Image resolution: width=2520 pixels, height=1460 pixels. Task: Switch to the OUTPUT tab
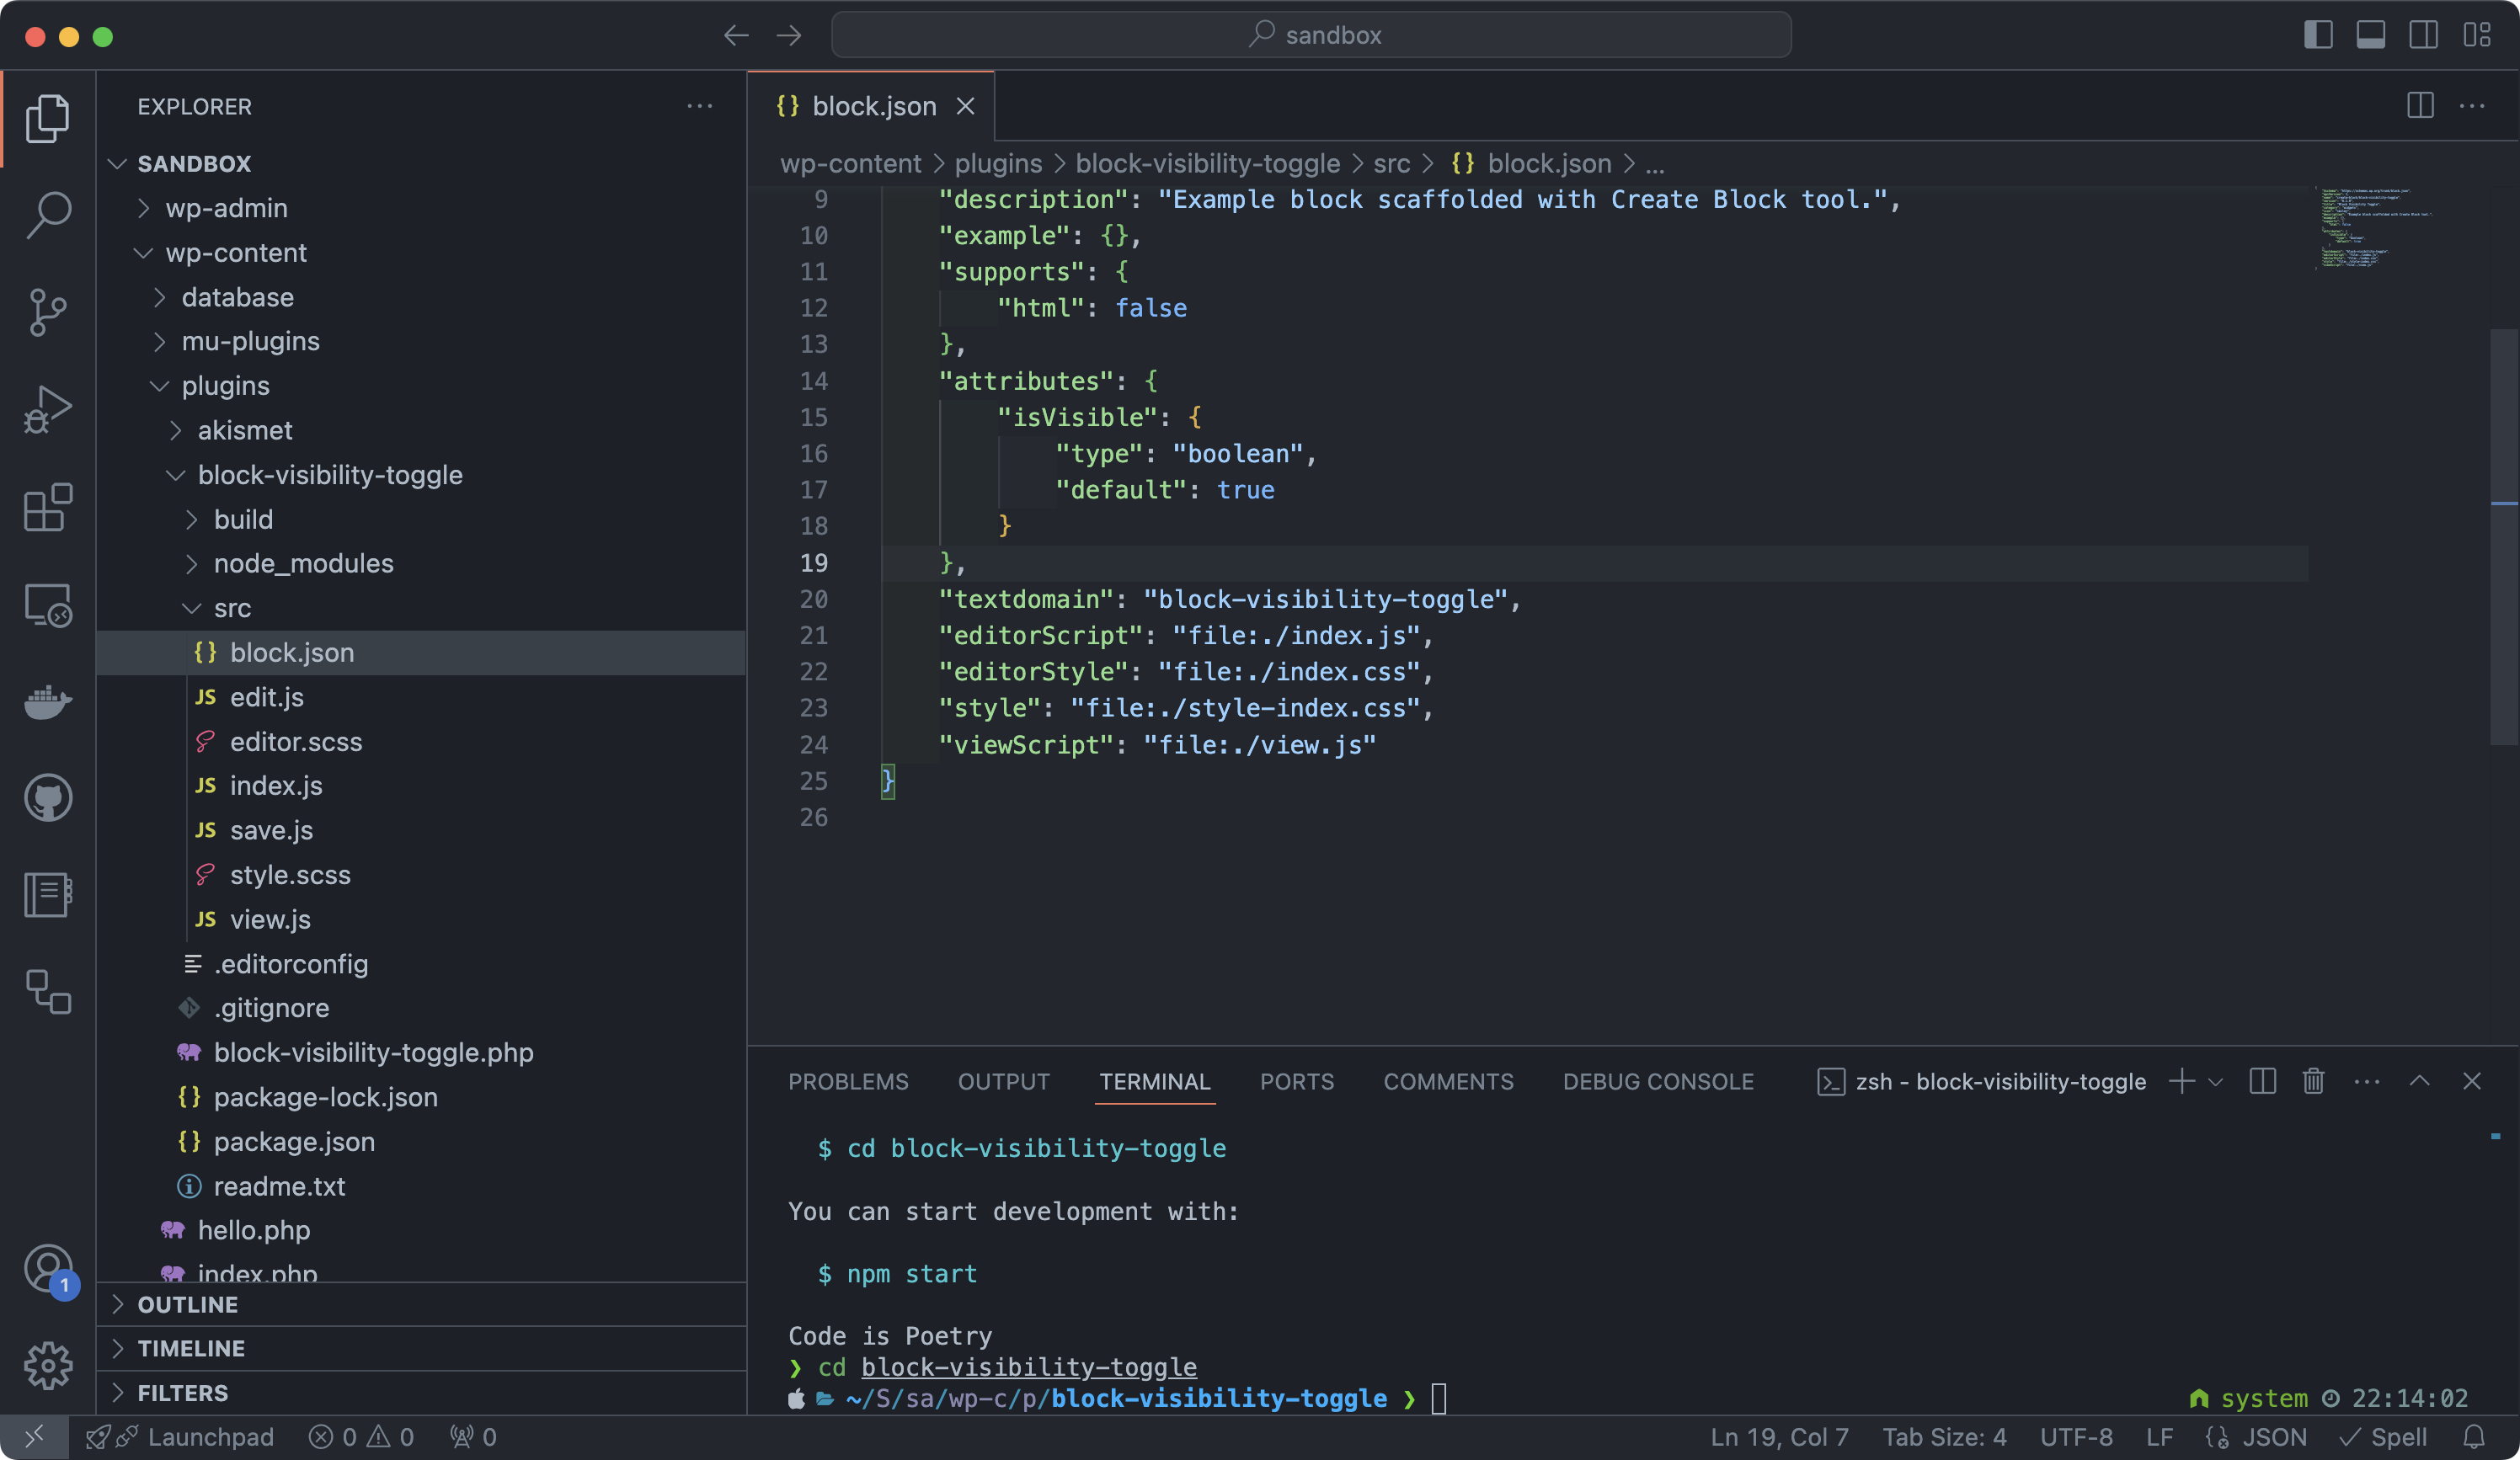tap(1004, 1081)
